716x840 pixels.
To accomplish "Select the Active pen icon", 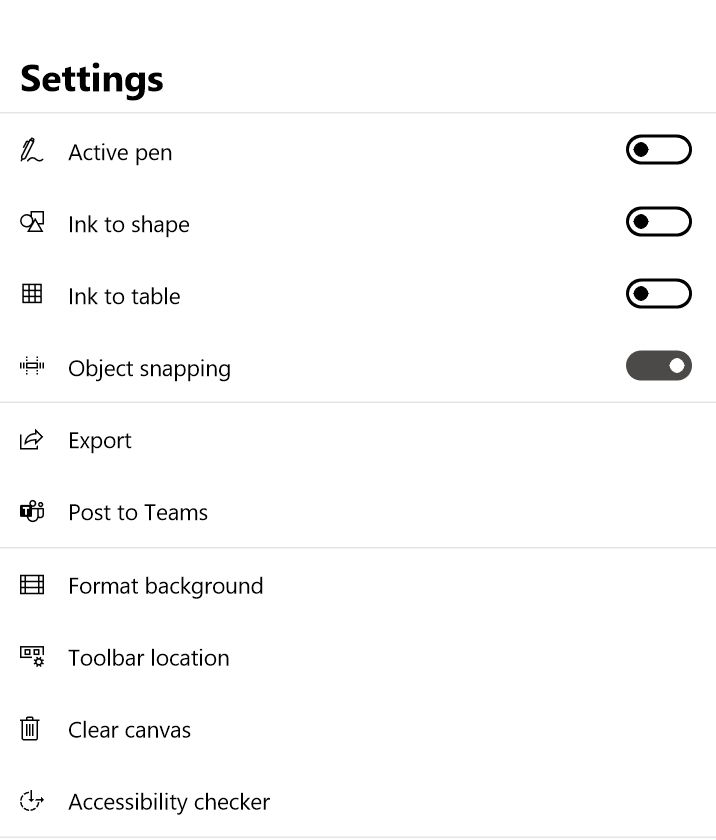I will point(31,152).
